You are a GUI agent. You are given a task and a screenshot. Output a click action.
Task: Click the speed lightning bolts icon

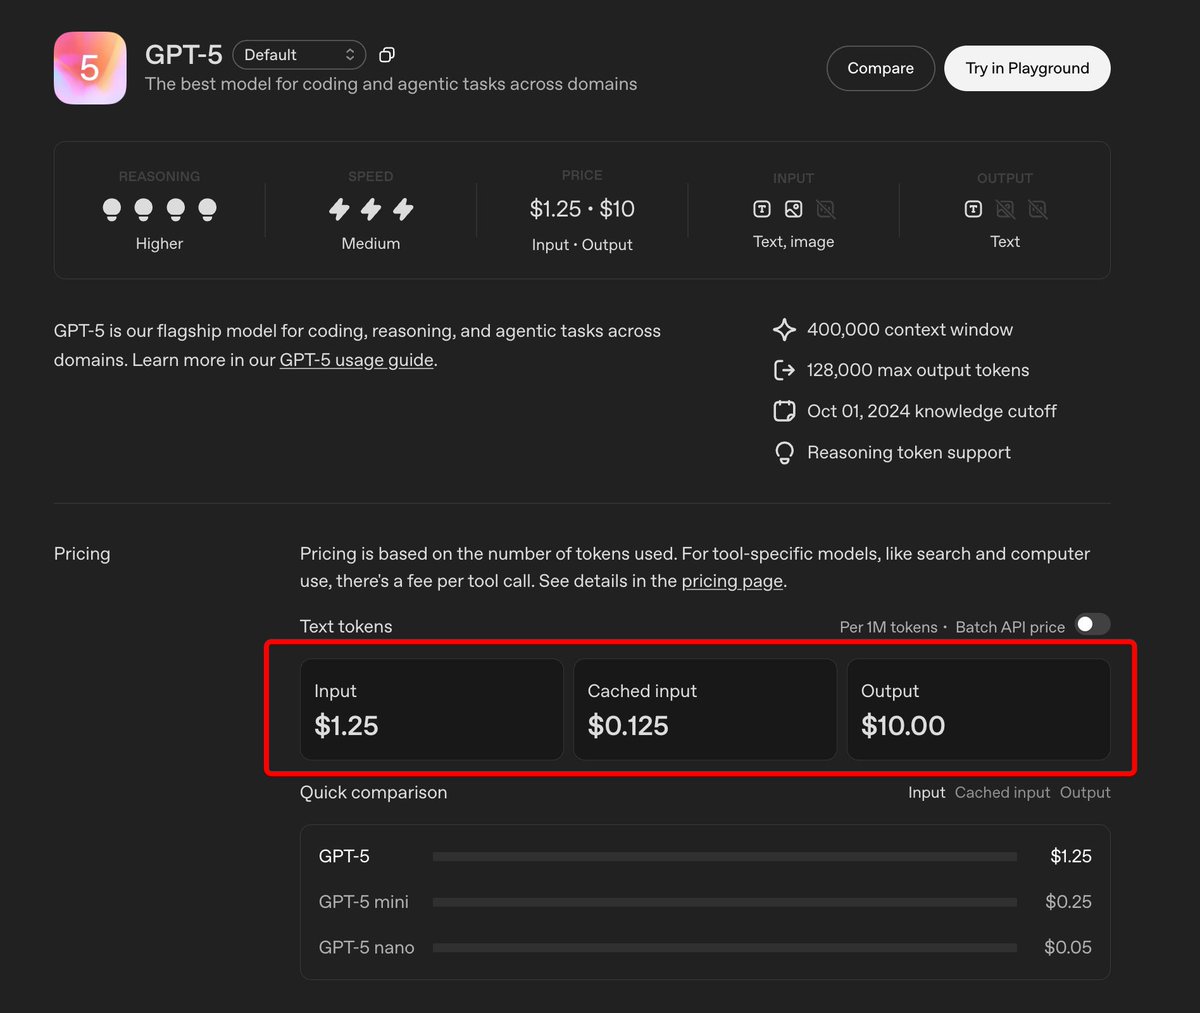click(x=371, y=209)
